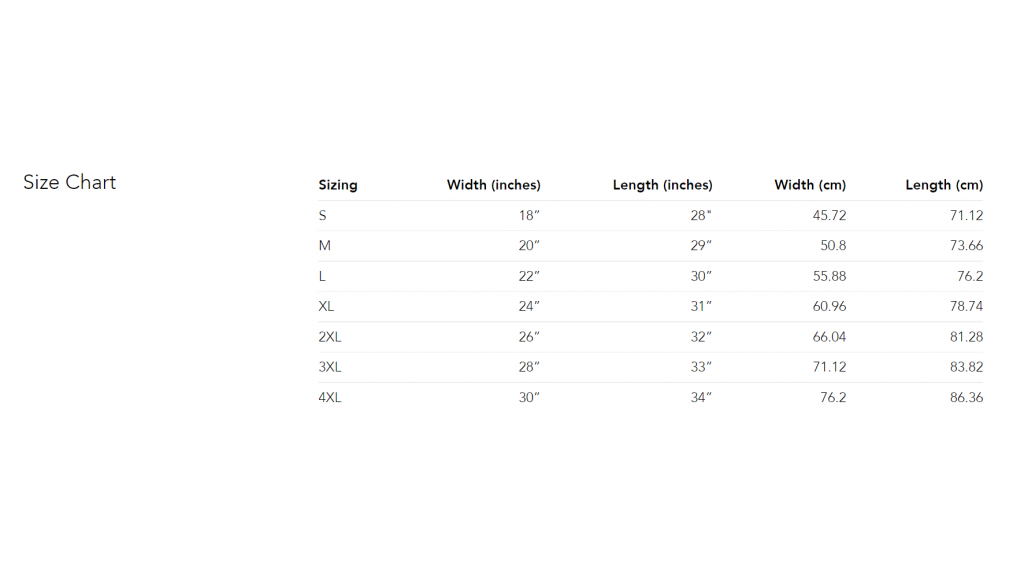Screen dimensions: 1024x576
Task: Click the 55.88 width cm value
Action: pyautogui.click(x=829, y=276)
